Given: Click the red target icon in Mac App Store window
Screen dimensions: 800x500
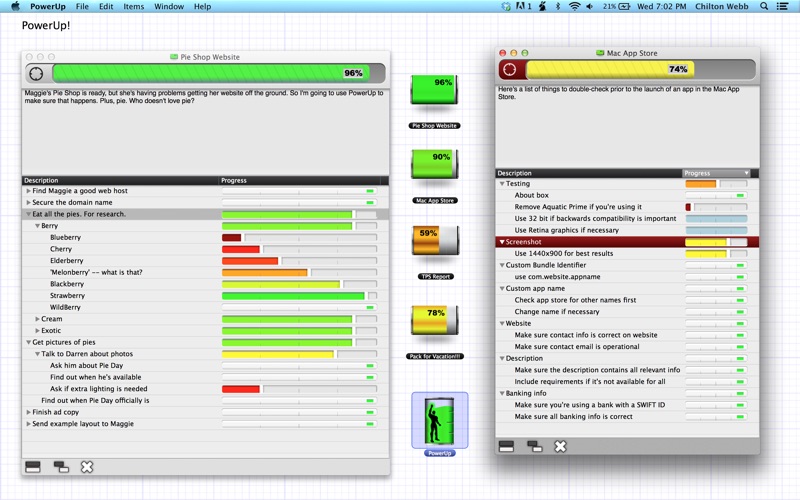Looking at the screenshot, I should click(x=509, y=69).
